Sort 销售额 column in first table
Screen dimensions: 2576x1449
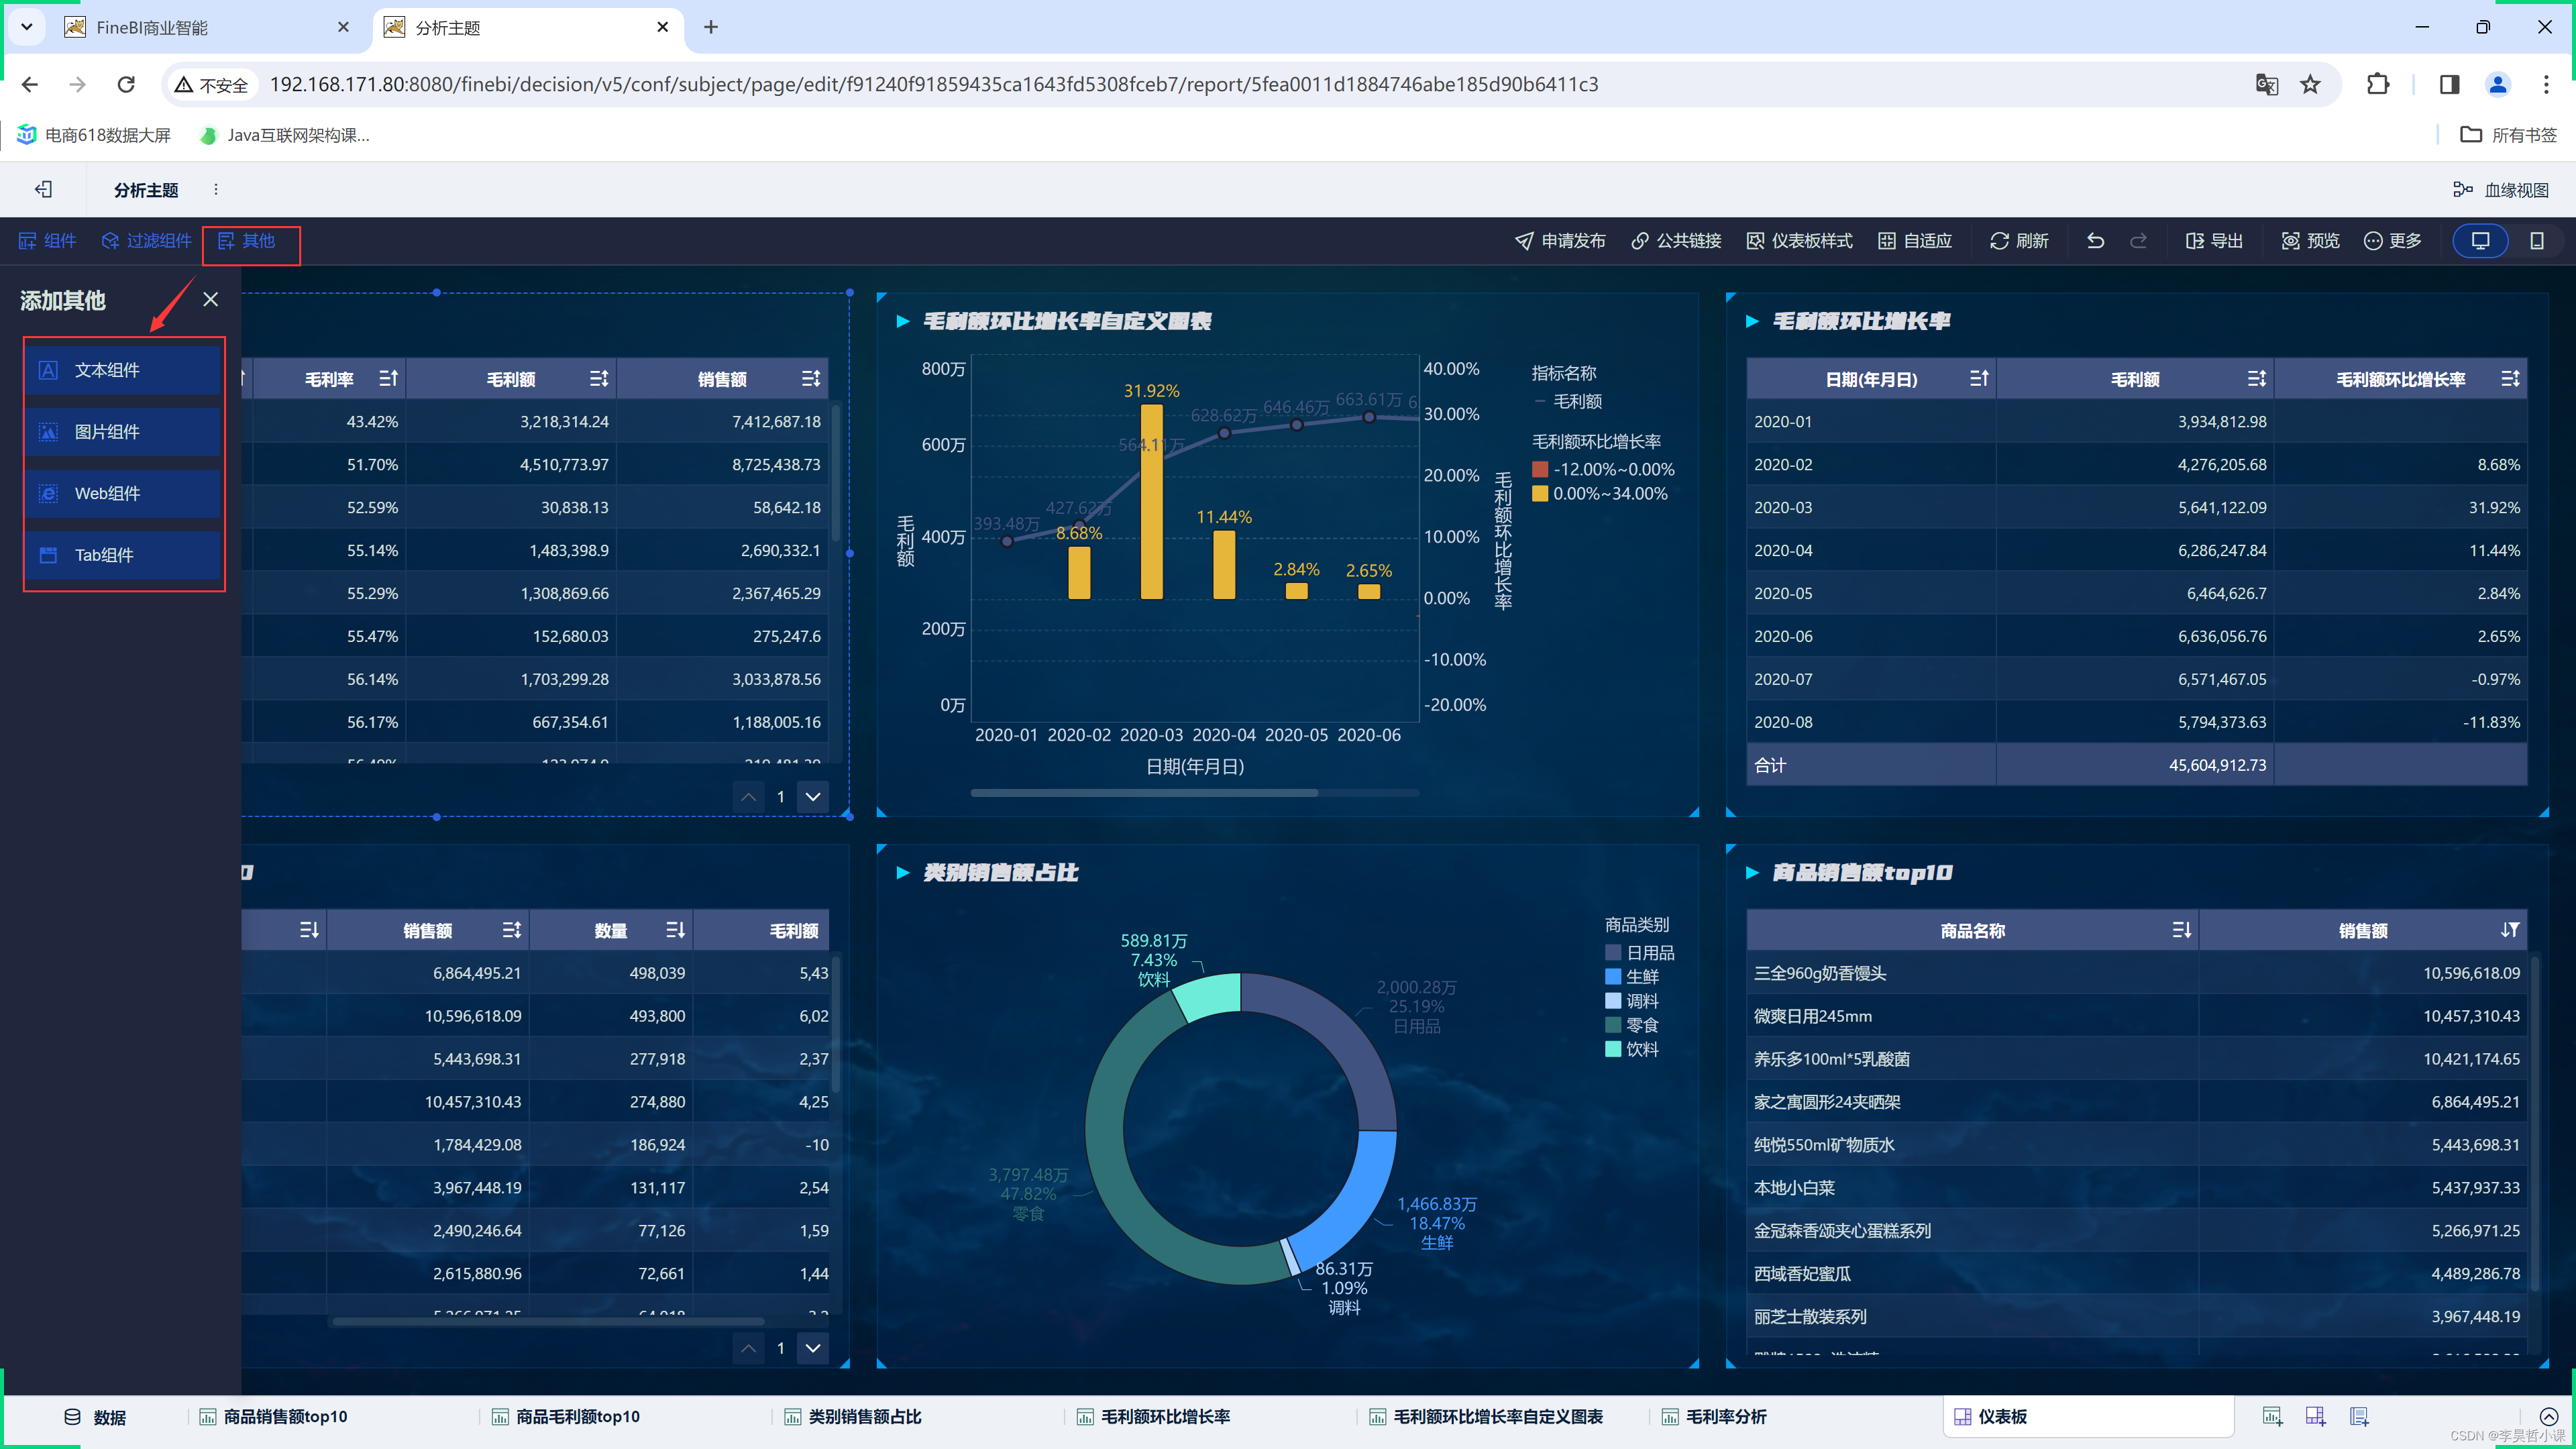tap(810, 379)
